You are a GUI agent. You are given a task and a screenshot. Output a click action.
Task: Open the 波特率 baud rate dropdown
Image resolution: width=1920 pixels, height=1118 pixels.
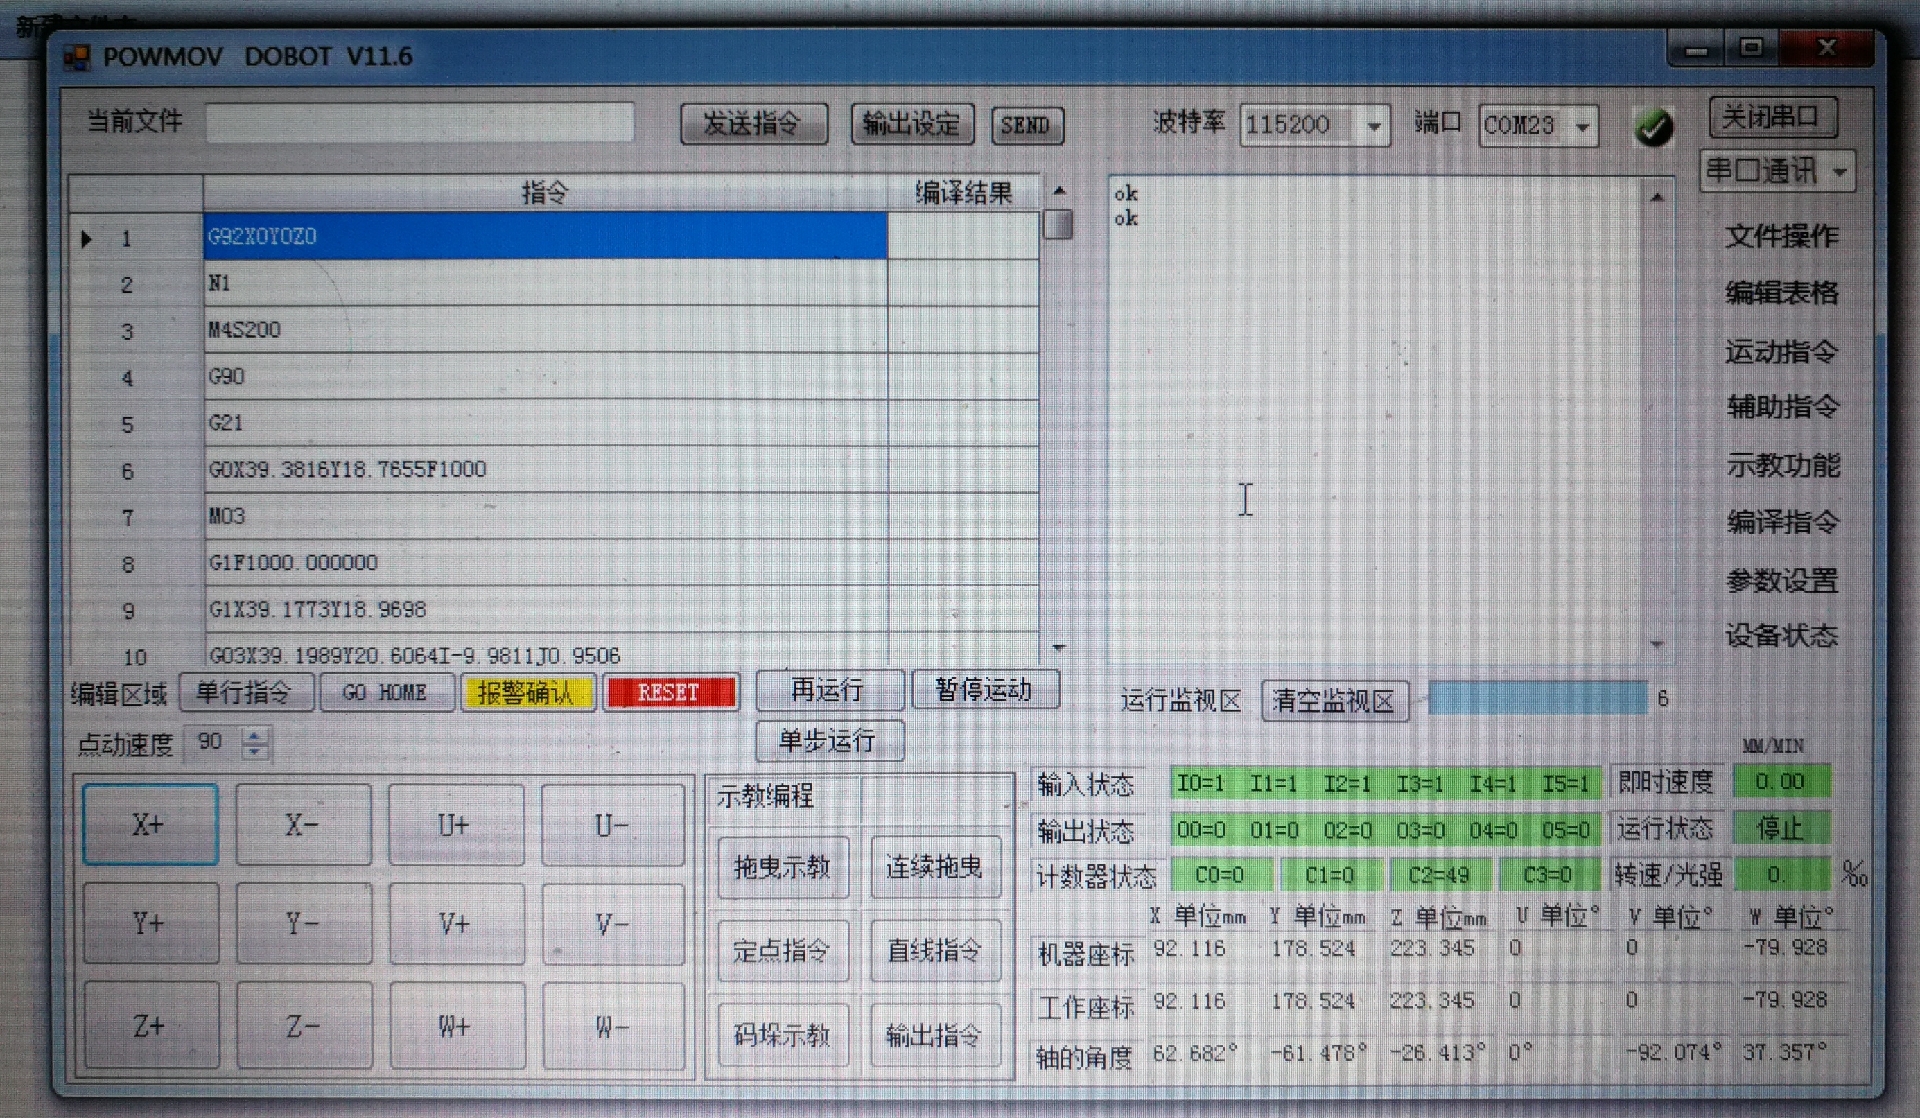1374,126
